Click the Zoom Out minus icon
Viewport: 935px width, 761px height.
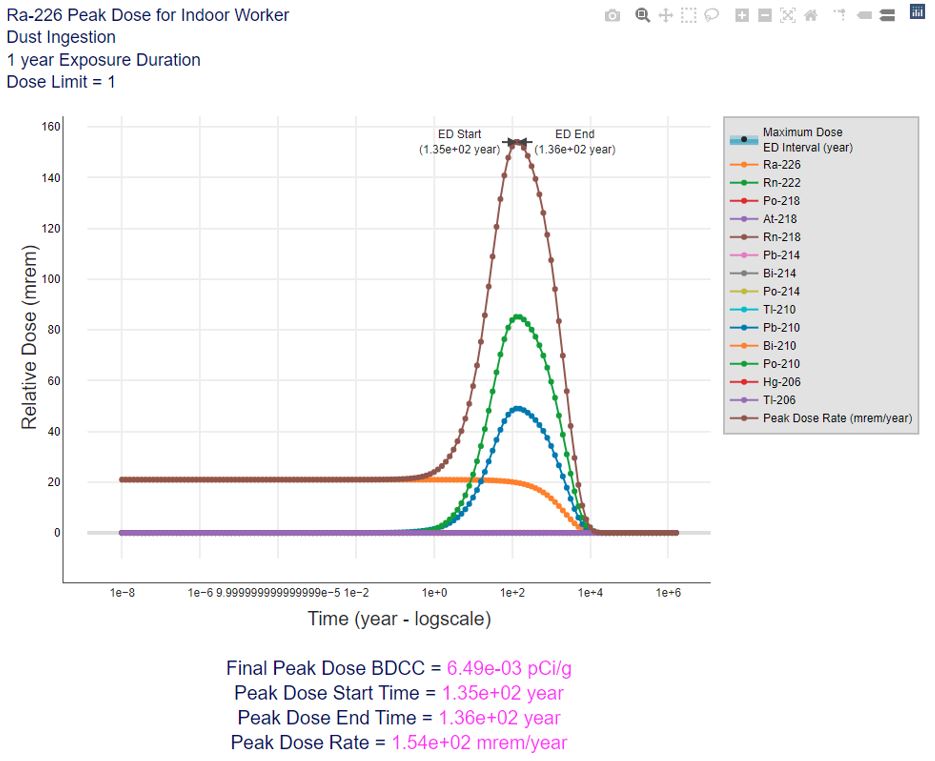[764, 15]
